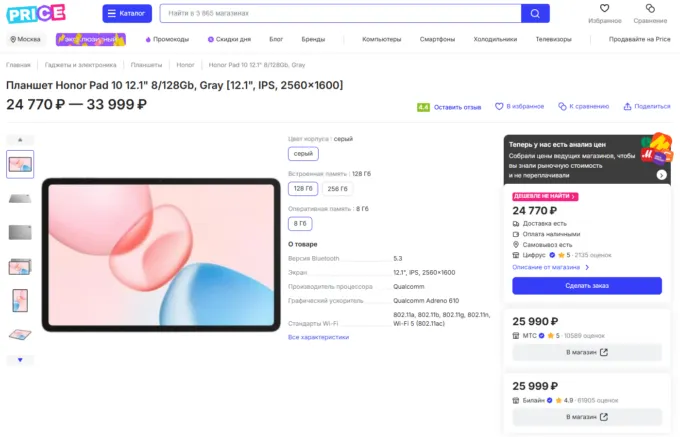
Task: Show next thumbnails with down arrow
Action: 20,360
